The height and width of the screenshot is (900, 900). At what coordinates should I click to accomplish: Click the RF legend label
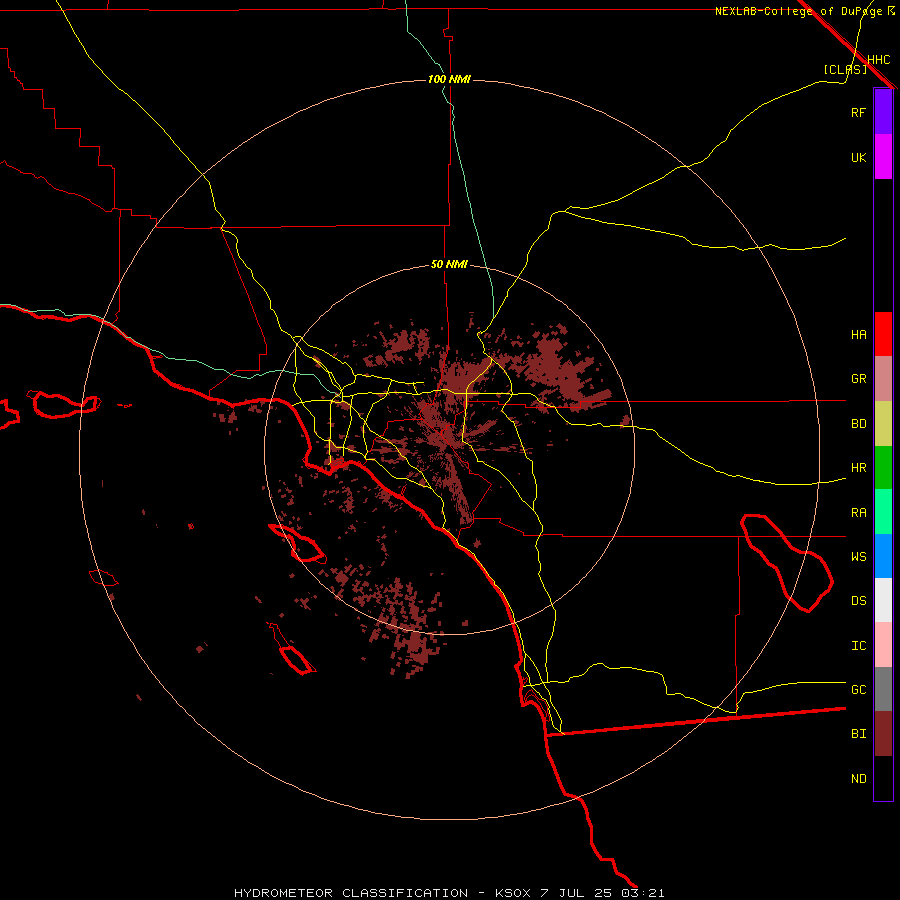[x=858, y=112]
